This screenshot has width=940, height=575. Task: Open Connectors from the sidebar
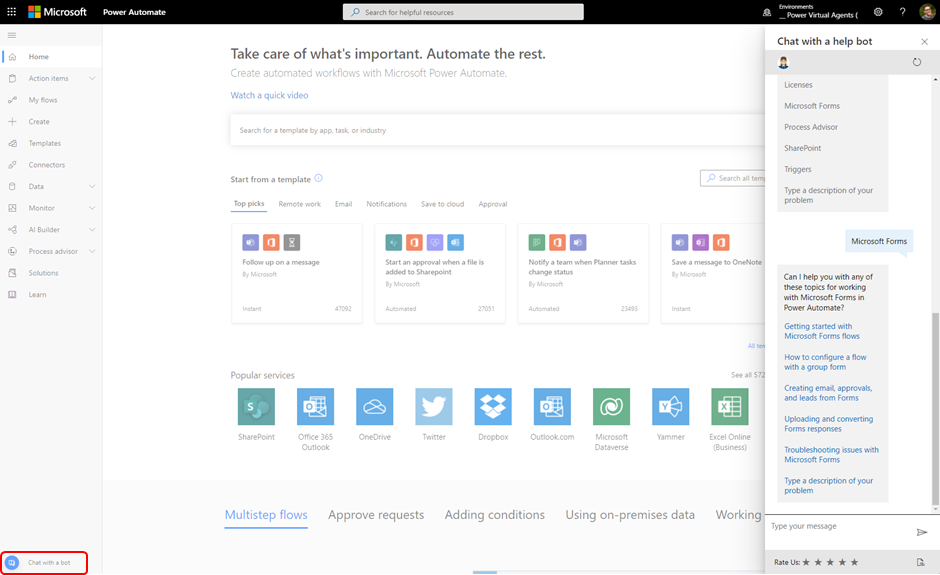[47, 165]
